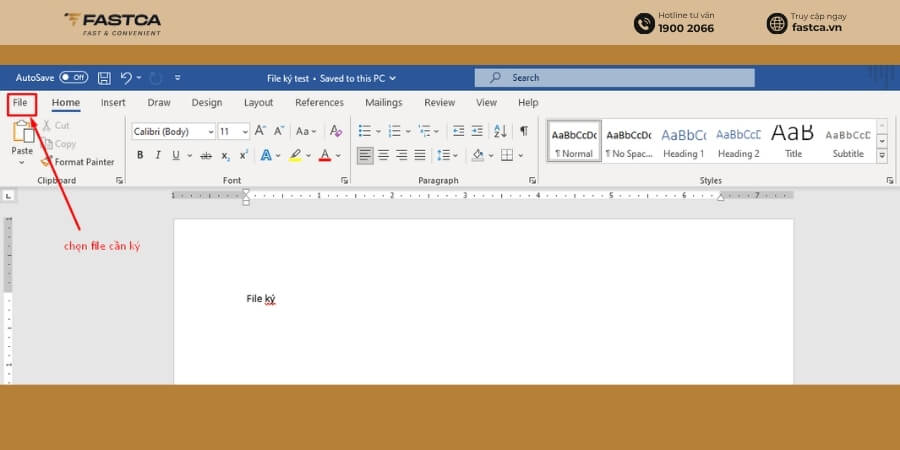
Task: Open the File menu tab
Action: (x=20, y=103)
